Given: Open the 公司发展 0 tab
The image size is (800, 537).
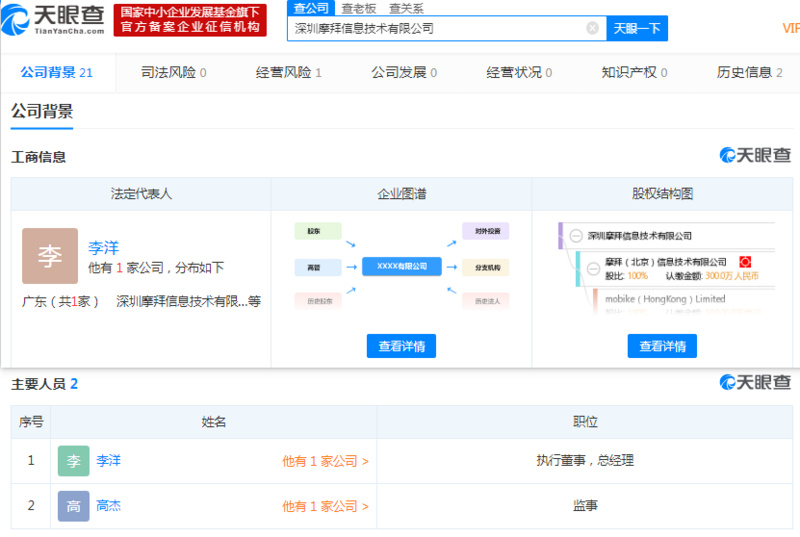Looking at the screenshot, I should 404,72.
